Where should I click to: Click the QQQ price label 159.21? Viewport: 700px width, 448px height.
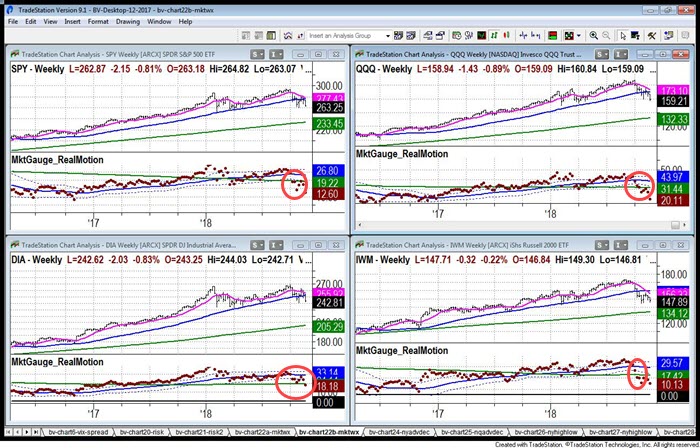point(673,101)
